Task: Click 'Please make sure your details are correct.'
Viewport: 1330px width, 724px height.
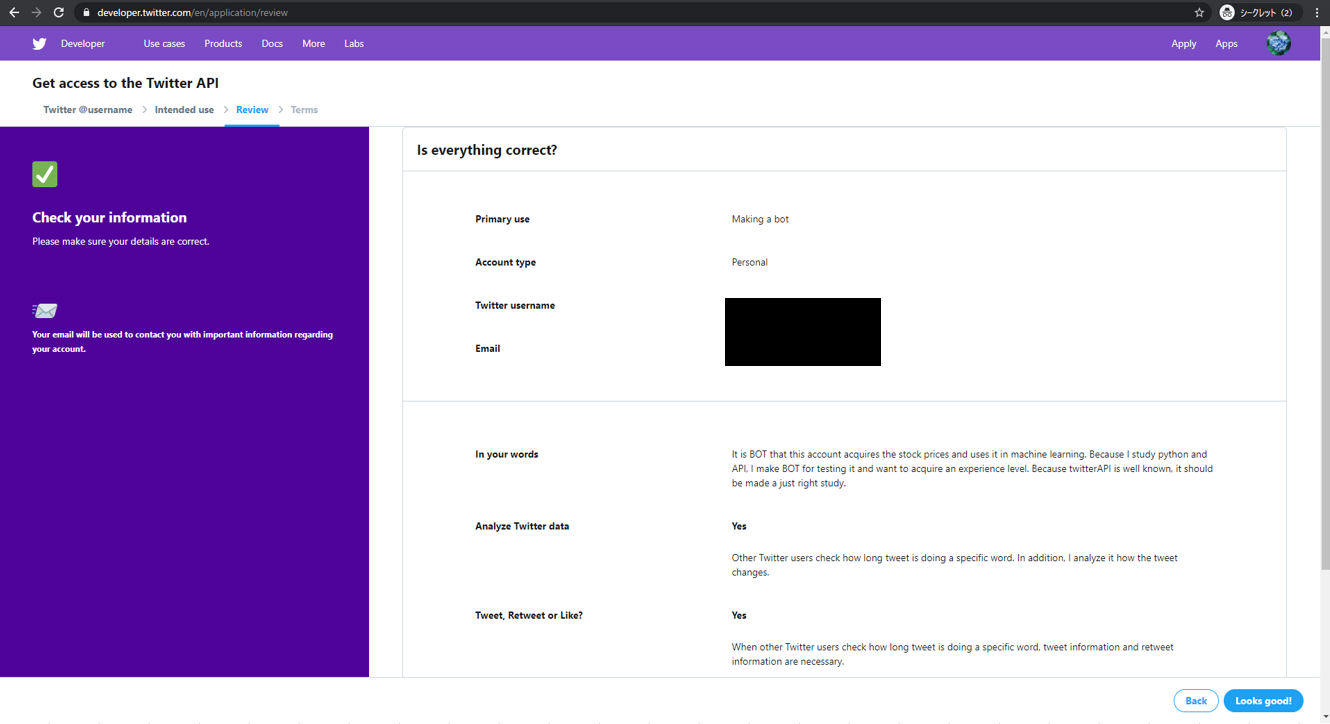Action: pos(121,241)
